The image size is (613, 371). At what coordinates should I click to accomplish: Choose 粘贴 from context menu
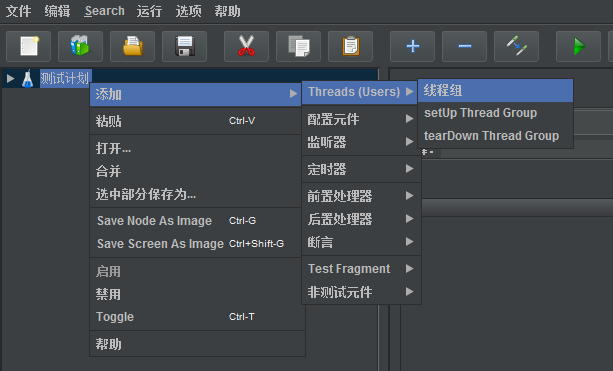pos(195,121)
